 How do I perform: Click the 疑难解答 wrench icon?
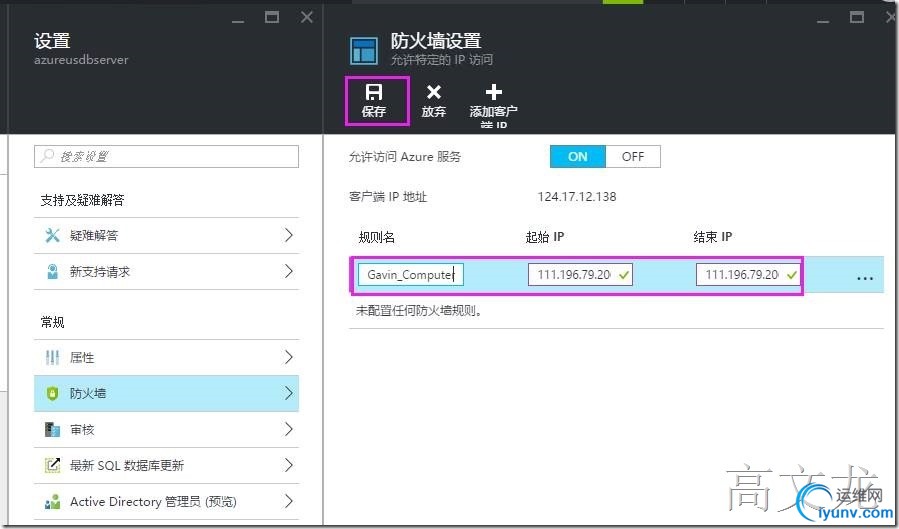52,235
